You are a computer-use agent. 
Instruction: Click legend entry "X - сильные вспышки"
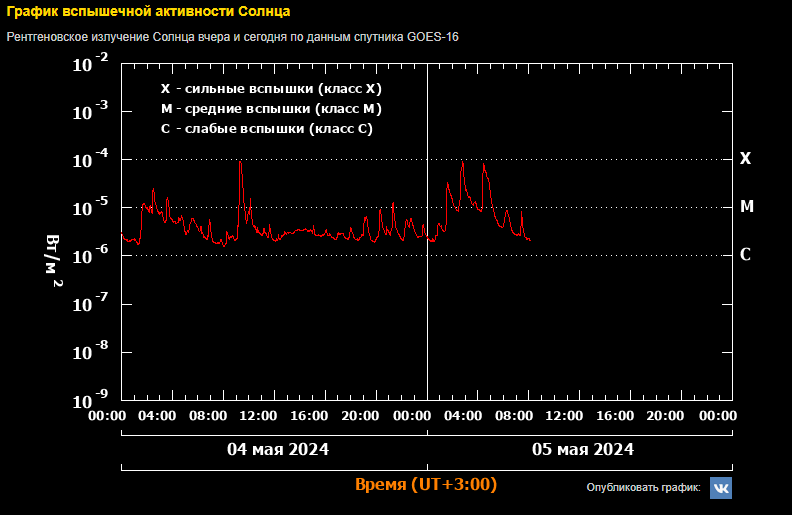point(271,89)
